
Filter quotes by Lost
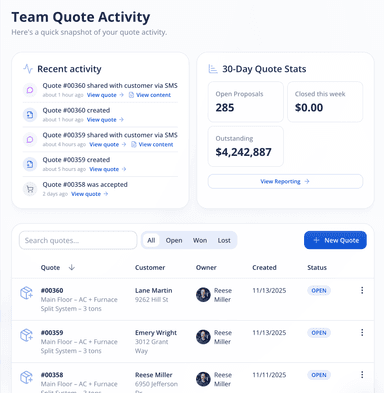(x=224, y=240)
